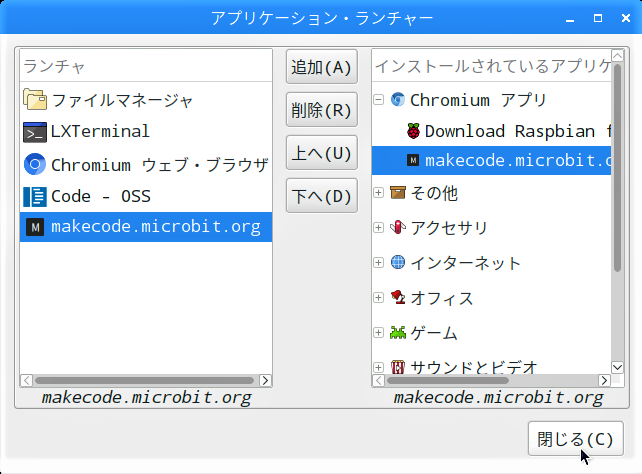Select makecode.microbit.org in the installed applications tree

(x=491, y=160)
